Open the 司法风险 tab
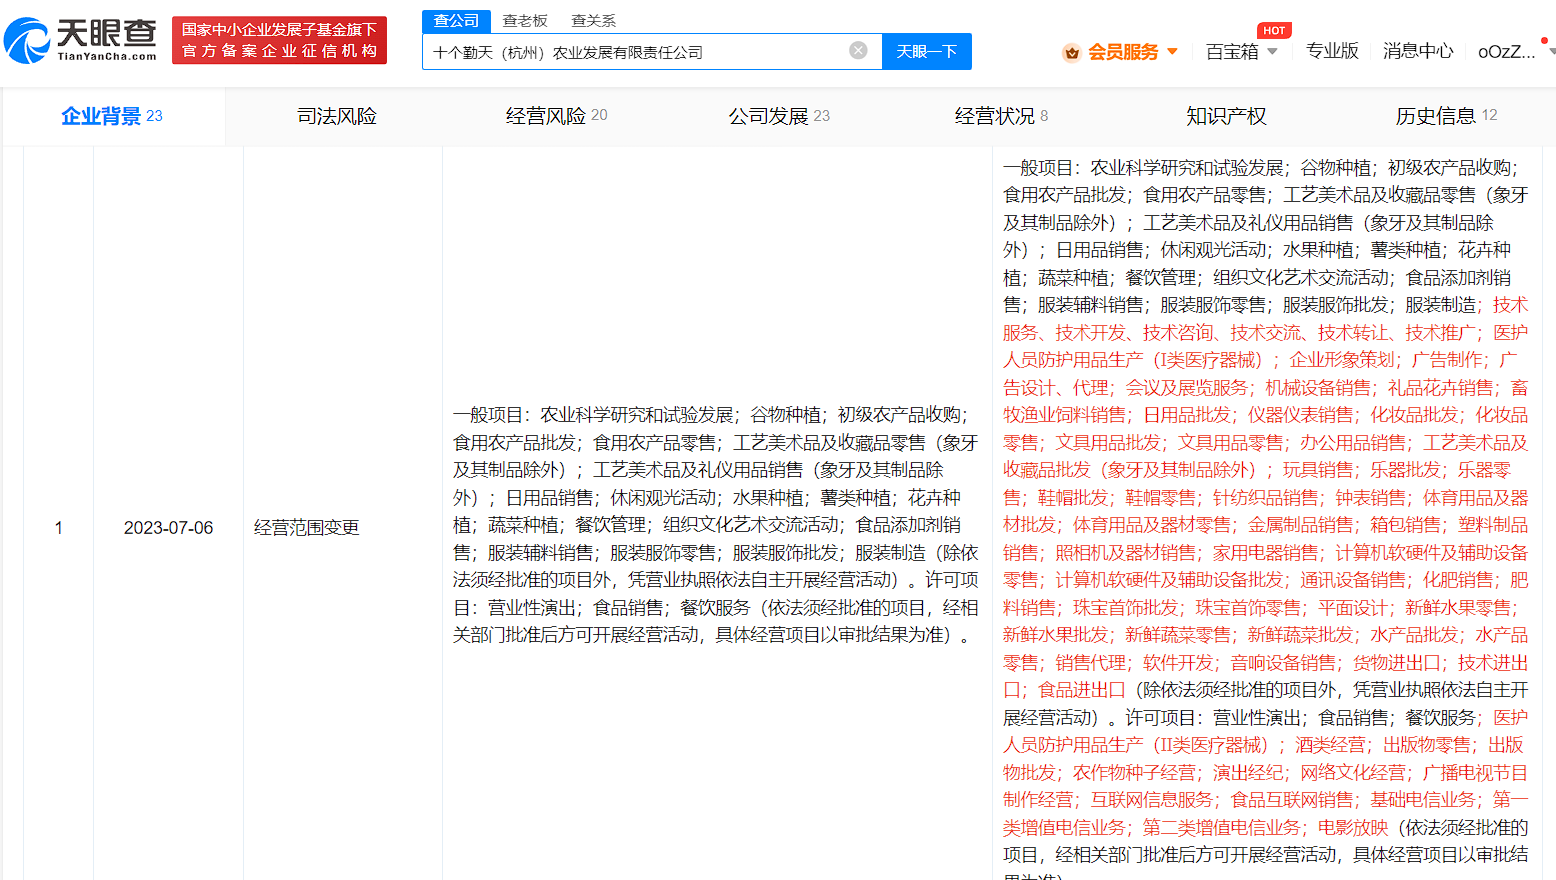 (335, 115)
